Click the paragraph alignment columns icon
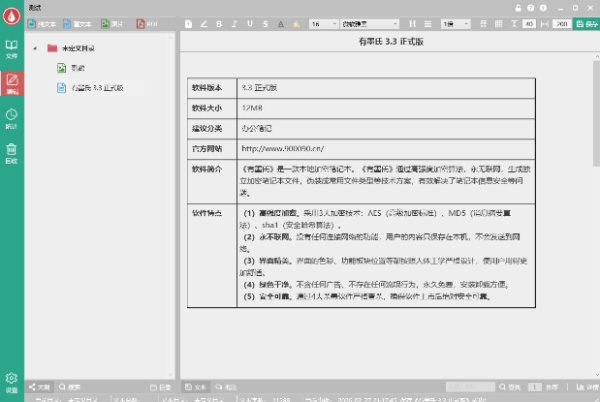Image resolution: width=600 pixels, height=402 pixels. pyautogui.click(x=412, y=24)
